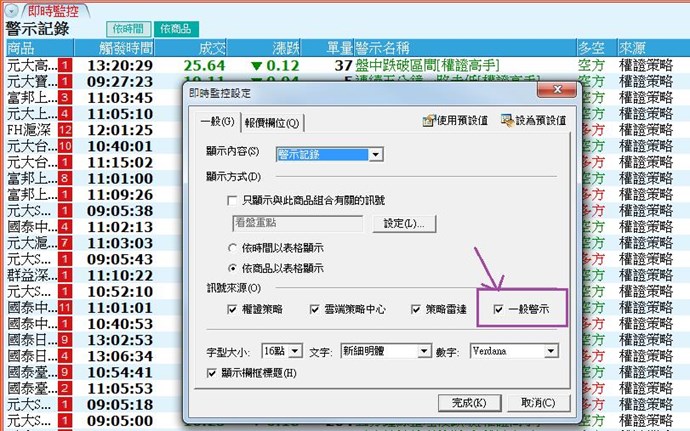Screen dimensions: 690x431
Task: Uncheck the 權證策略 signal source
Action: [x=232, y=309]
